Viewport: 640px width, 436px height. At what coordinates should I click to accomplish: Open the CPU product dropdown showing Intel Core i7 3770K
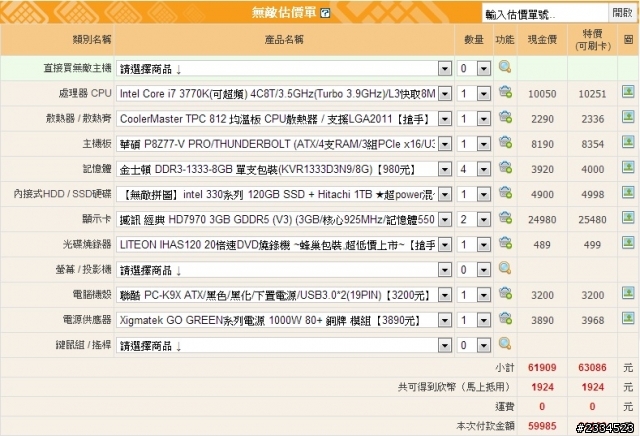tap(284, 94)
